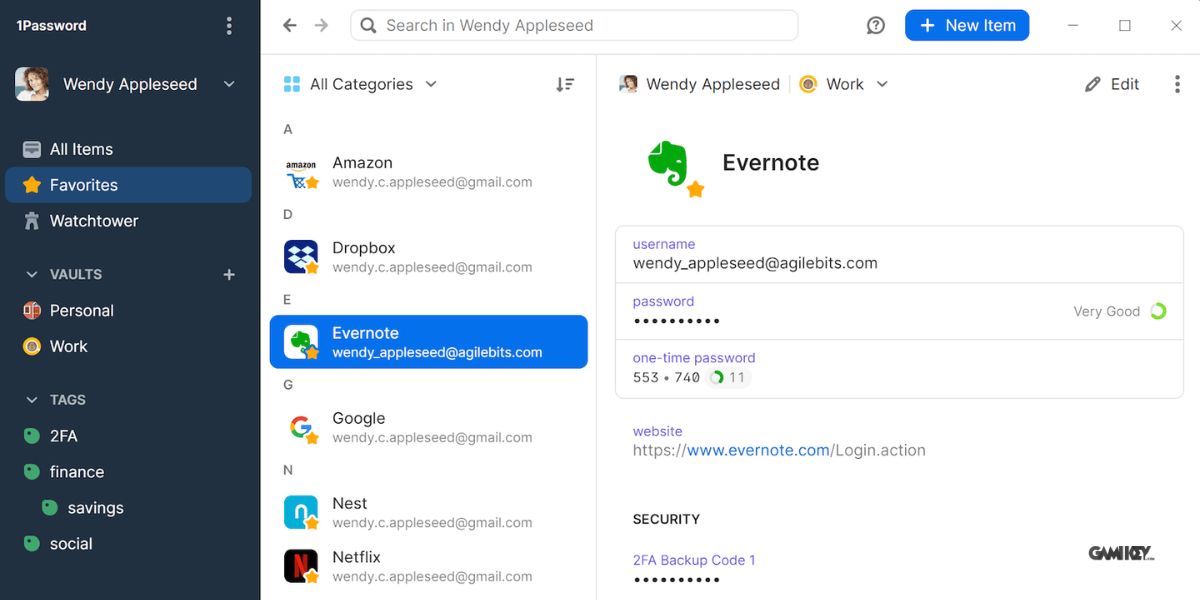The width and height of the screenshot is (1200, 600).
Task: Go back using the left arrow
Action: coord(290,26)
